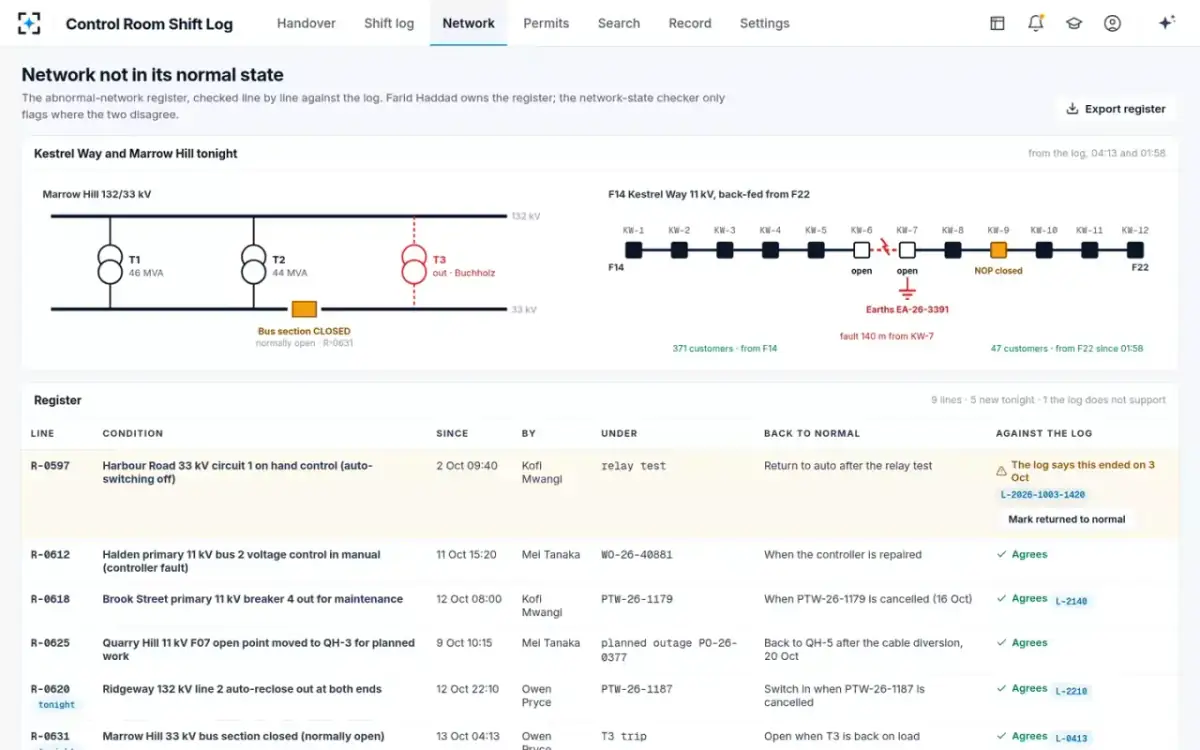Click the graduation cap training icon
The height and width of the screenshot is (750, 1200).
click(1074, 23)
